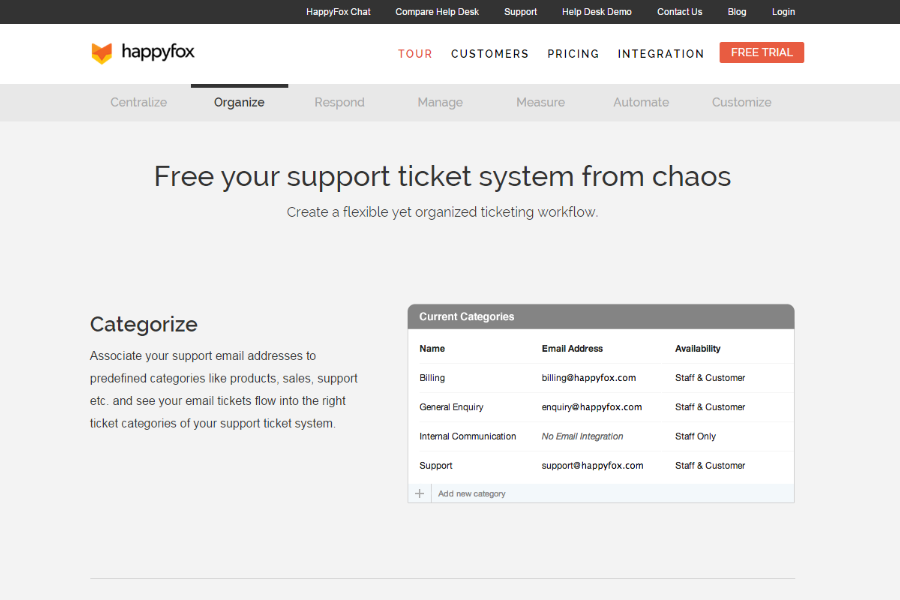The image size is (900, 600).
Task: Open the Automate tab
Action: click(x=641, y=102)
